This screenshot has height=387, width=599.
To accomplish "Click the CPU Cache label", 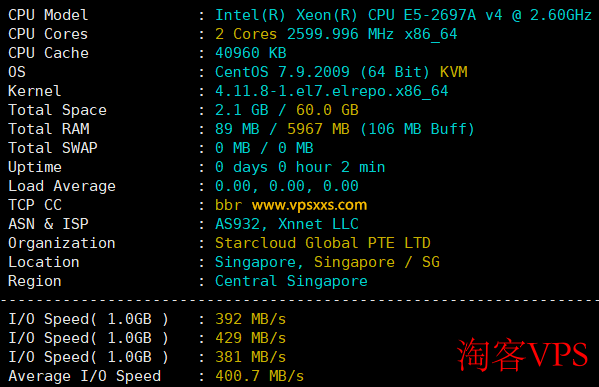I will 48,53.
